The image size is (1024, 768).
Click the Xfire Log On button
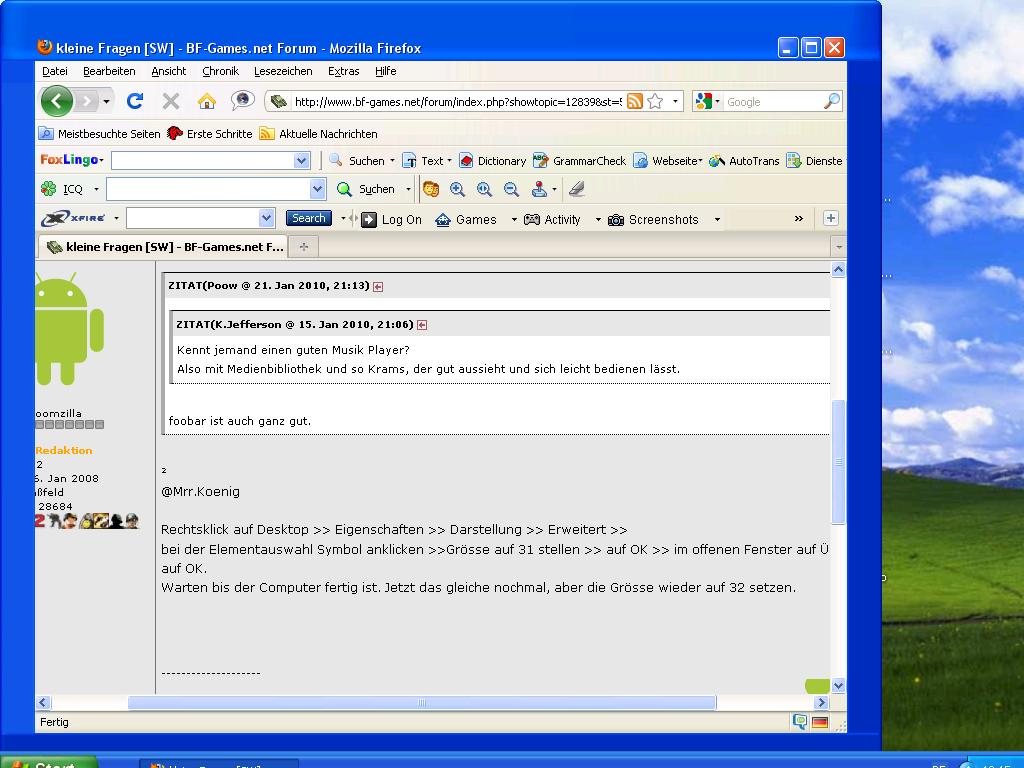tap(392, 219)
